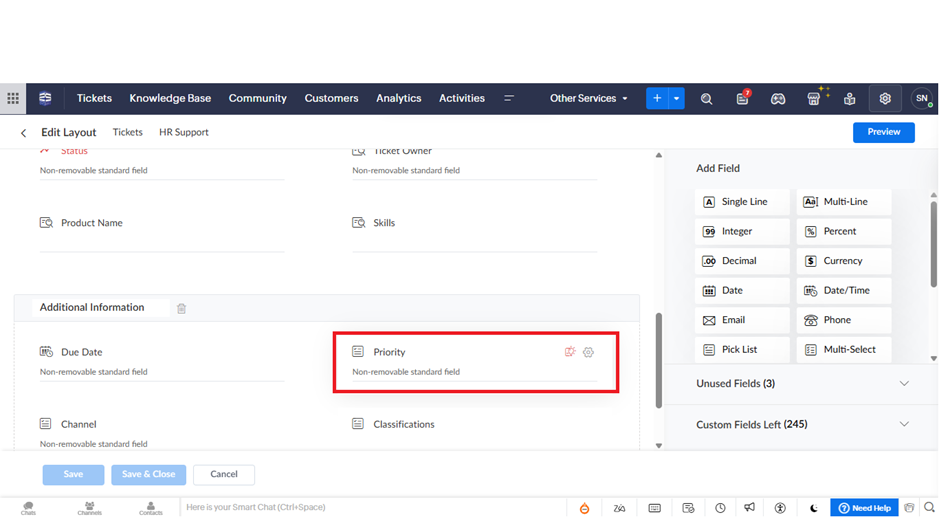Click the game controller icon in header
This screenshot has width=939, height=528.
[x=778, y=99]
